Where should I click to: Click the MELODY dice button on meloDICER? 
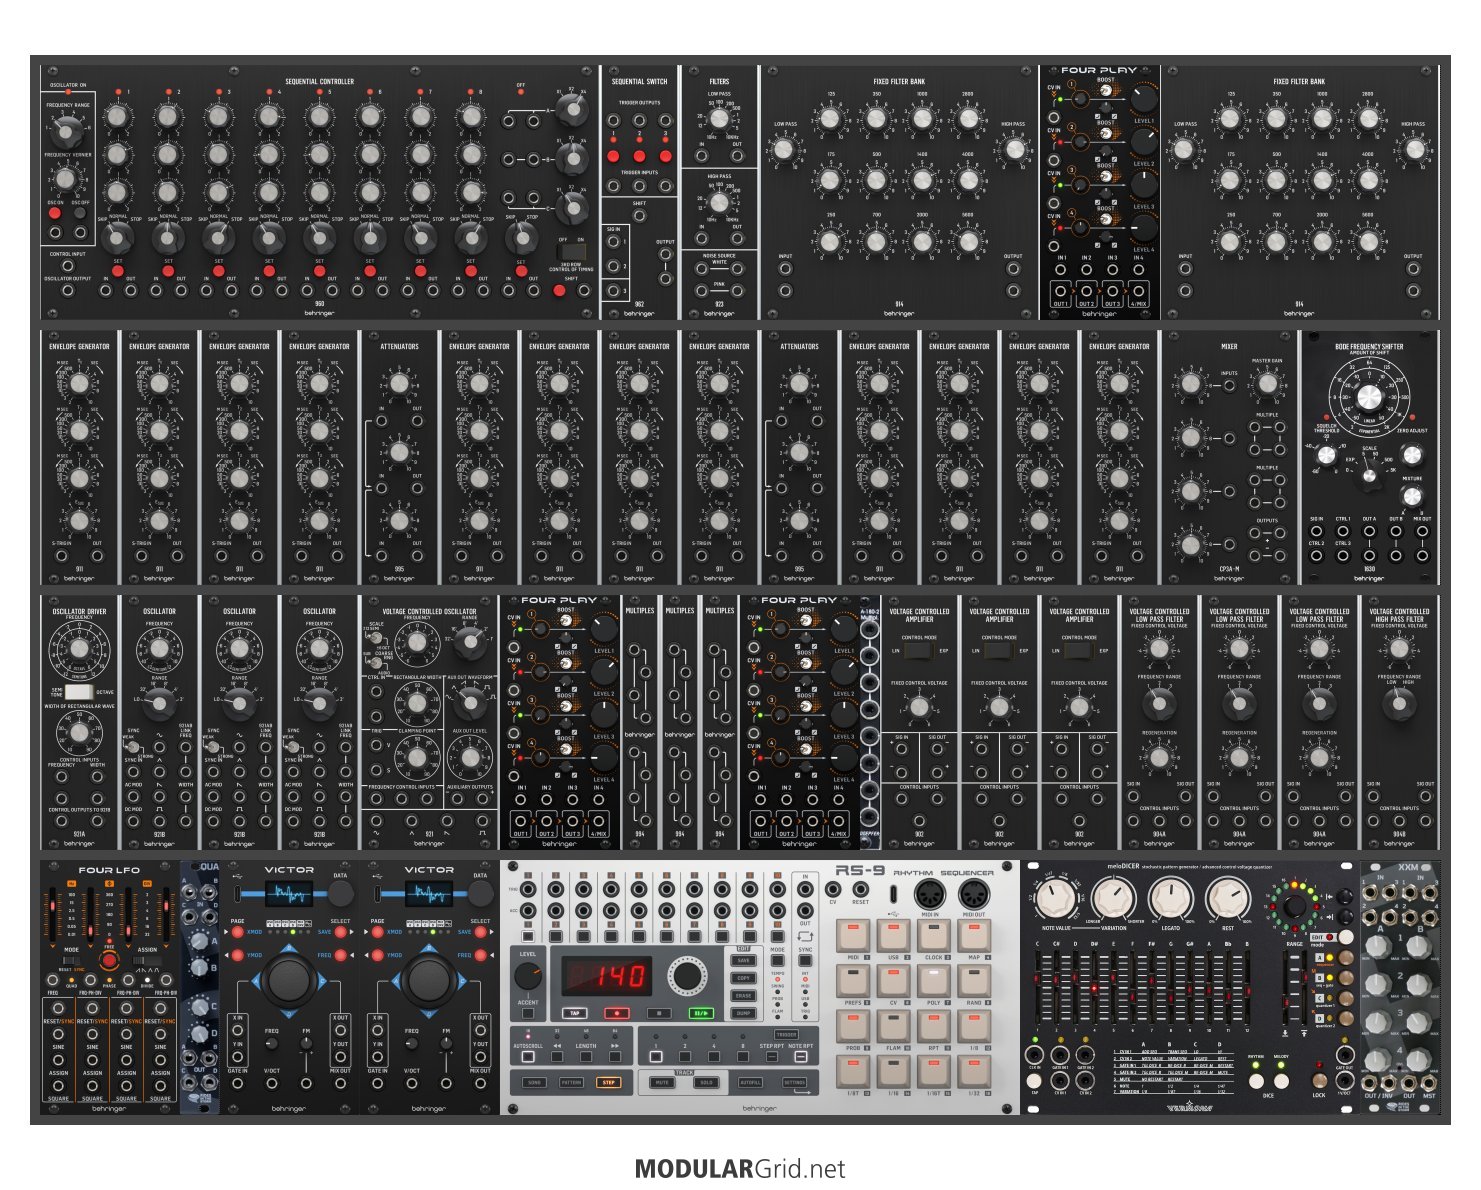[1281, 1081]
